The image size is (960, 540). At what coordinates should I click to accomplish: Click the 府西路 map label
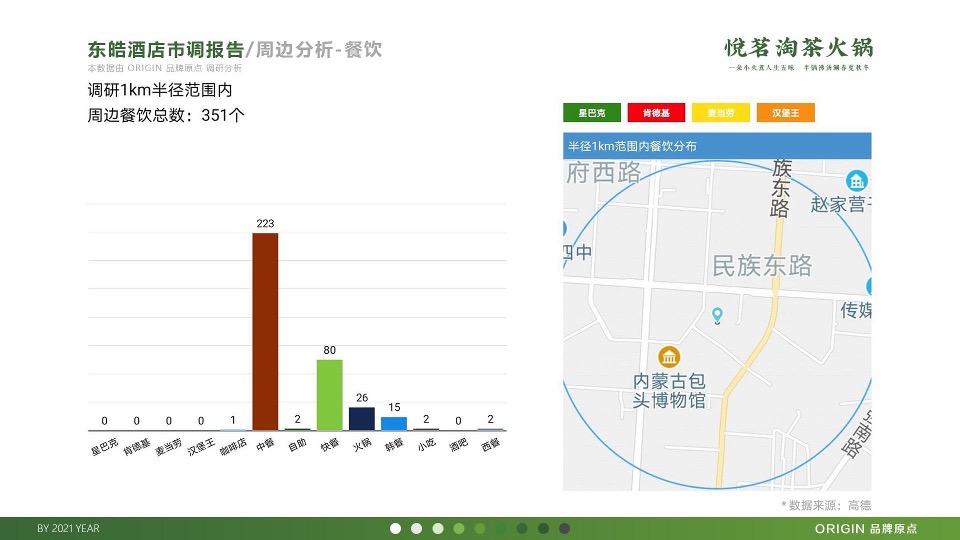point(603,173)
